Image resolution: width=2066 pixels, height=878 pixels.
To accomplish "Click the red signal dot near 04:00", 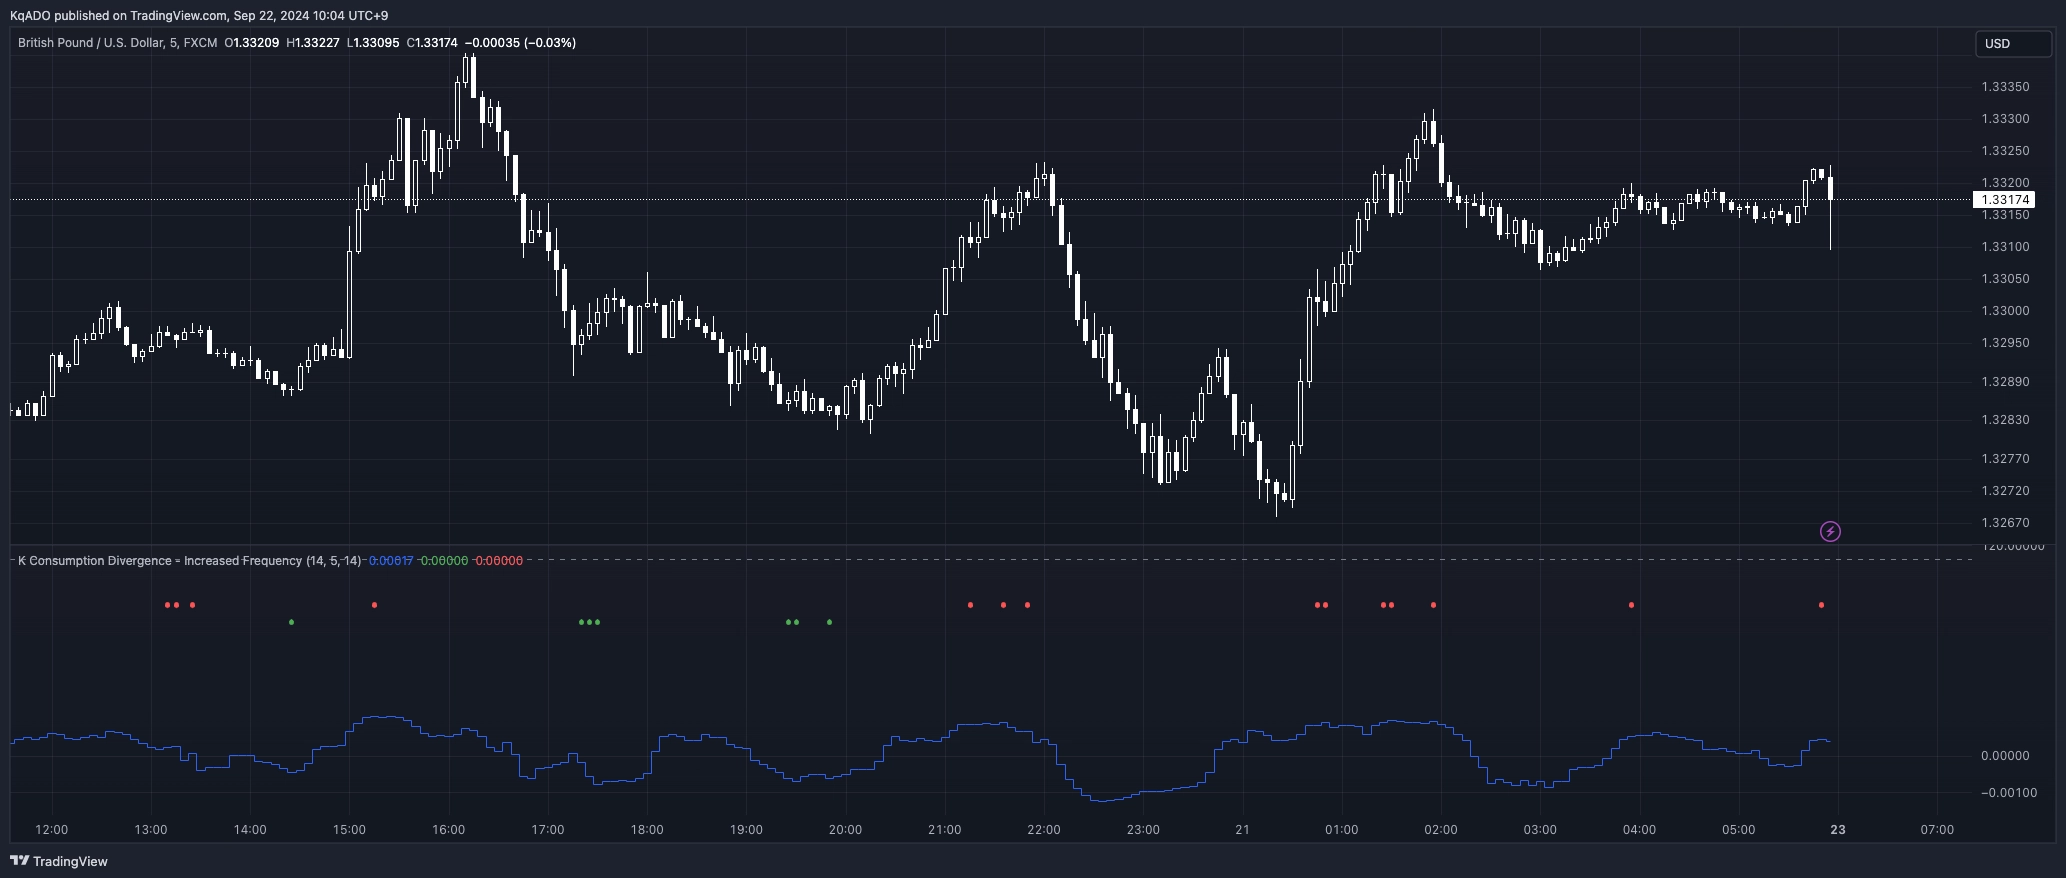I will tap(1632, 605).
